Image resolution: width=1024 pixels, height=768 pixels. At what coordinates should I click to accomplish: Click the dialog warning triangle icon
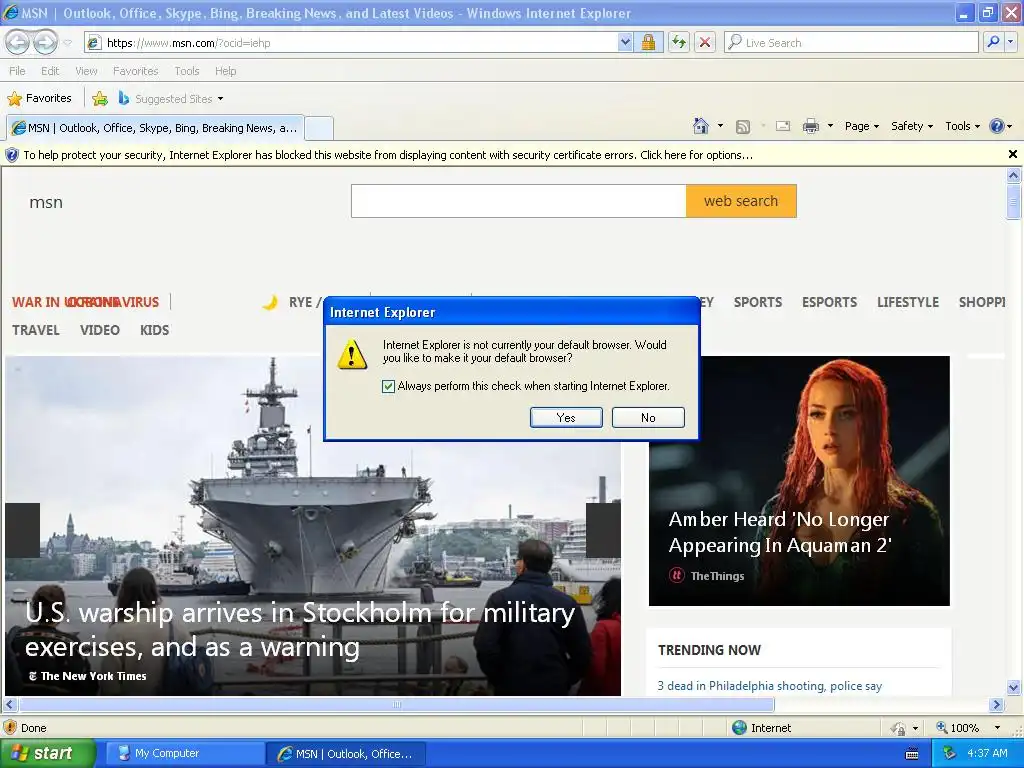352,353
